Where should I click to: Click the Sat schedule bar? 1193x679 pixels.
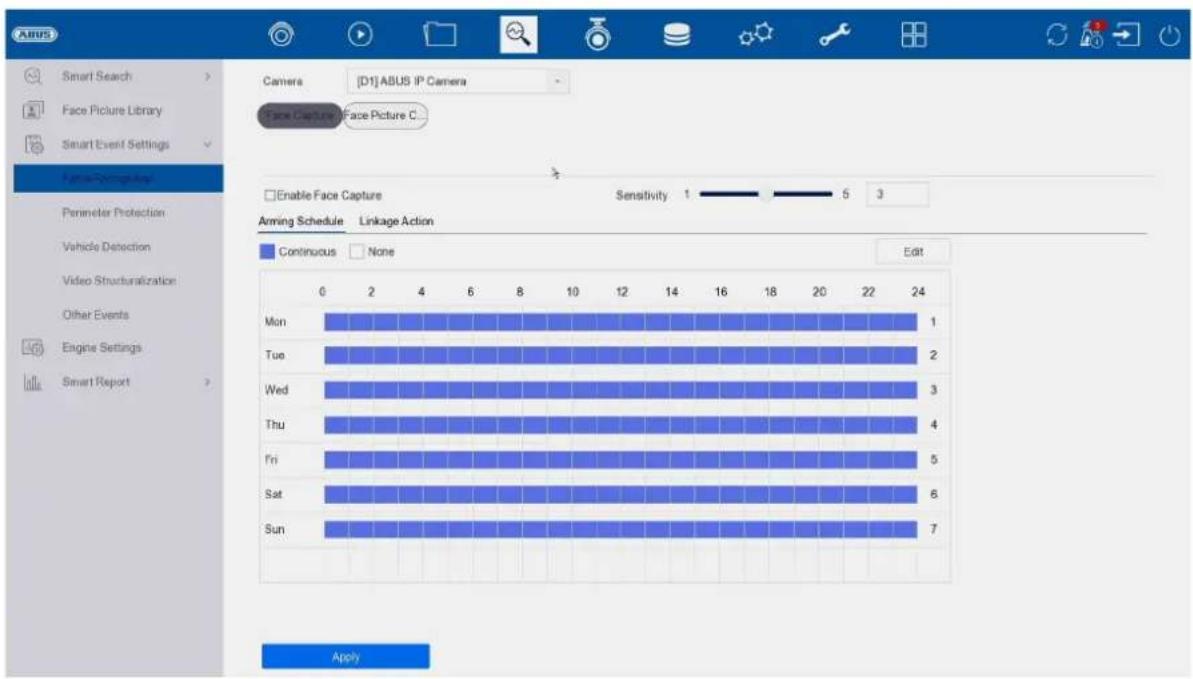(620, 495)
